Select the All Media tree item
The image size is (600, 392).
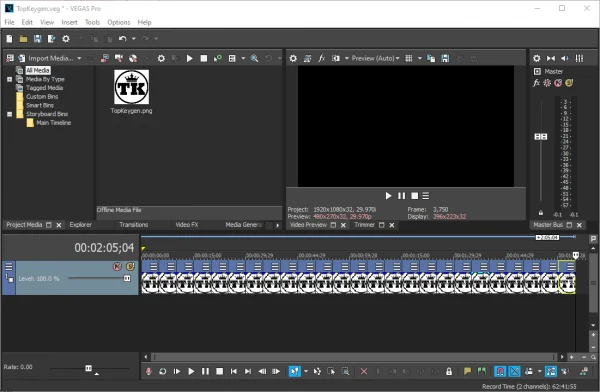point(38,70)
